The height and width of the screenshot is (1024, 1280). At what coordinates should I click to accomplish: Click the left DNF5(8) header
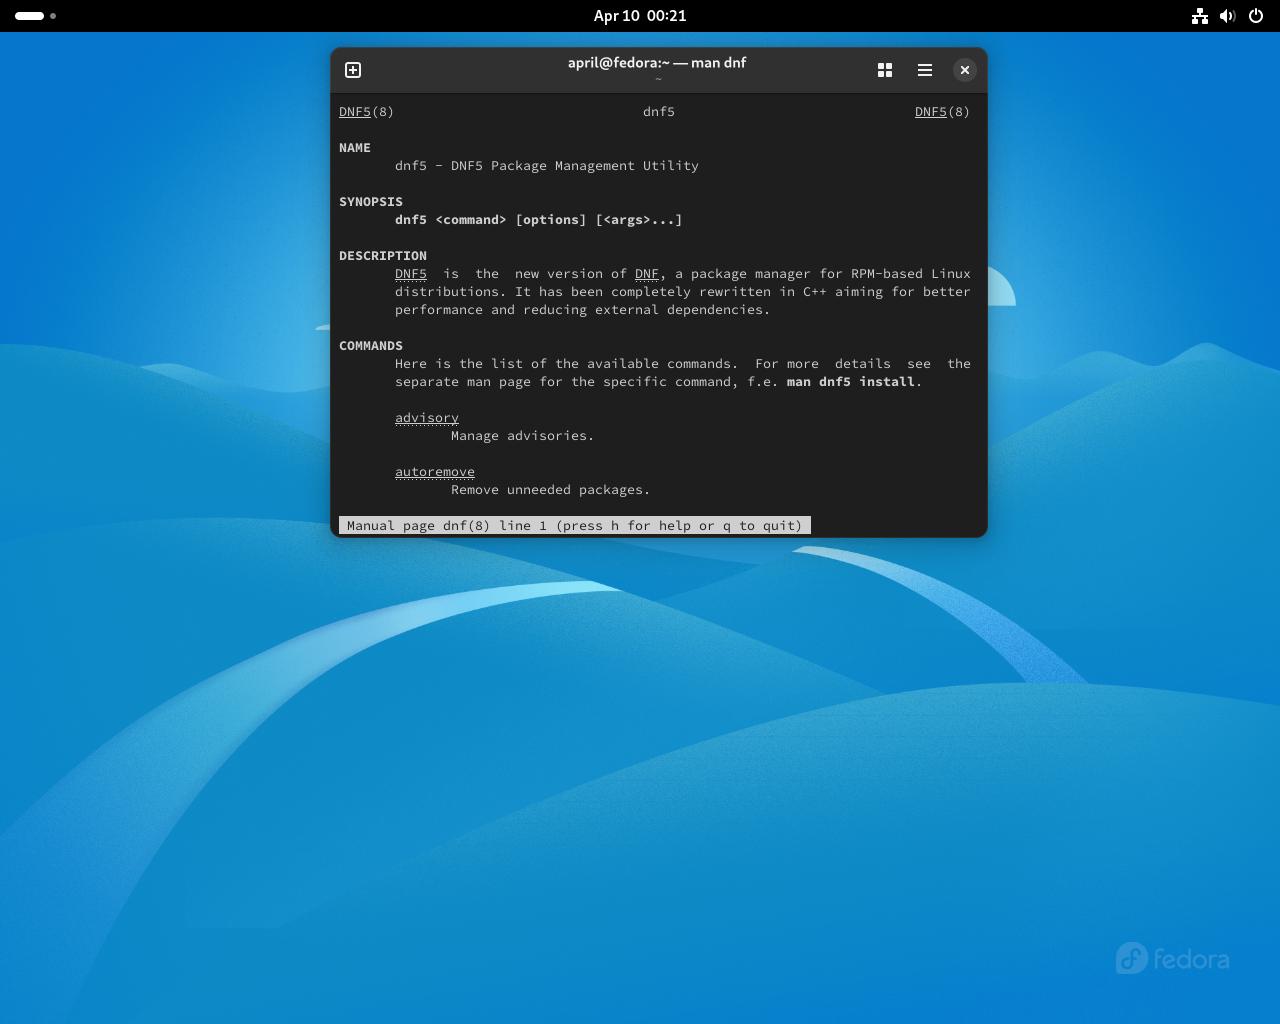pyautogui.click(x=366, y=112)
